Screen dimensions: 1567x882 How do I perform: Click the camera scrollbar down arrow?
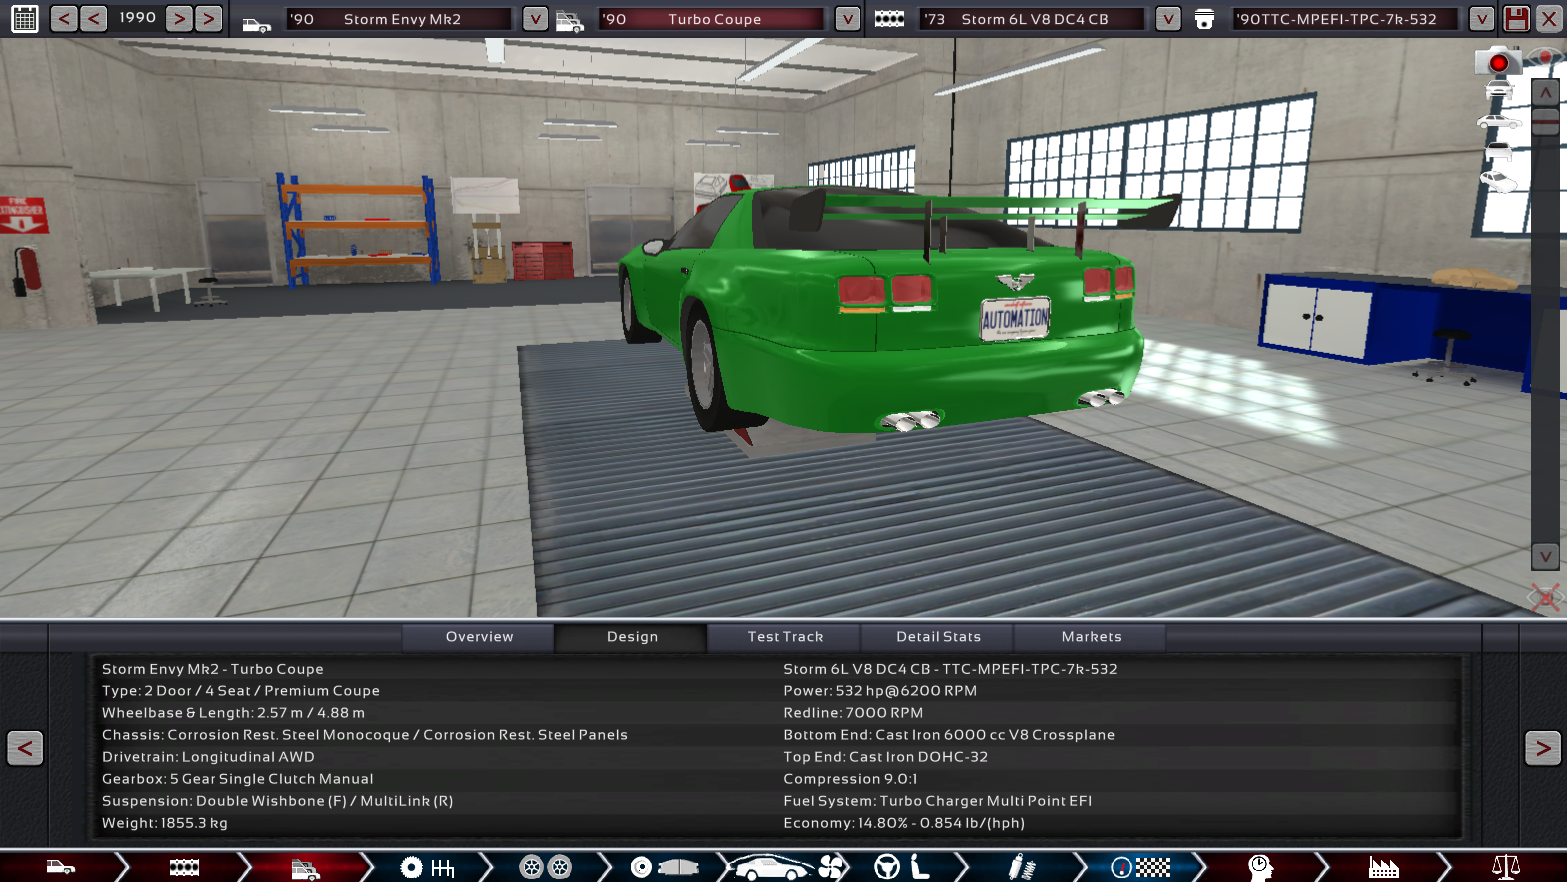coord(1545,556)
